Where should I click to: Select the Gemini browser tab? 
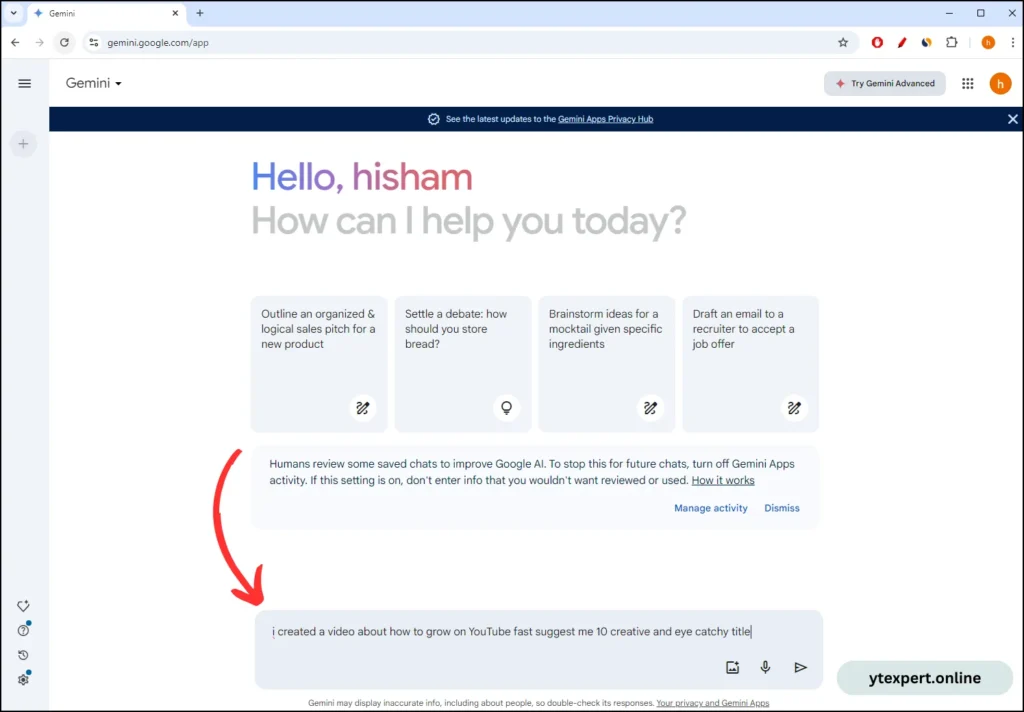(100, 13)
